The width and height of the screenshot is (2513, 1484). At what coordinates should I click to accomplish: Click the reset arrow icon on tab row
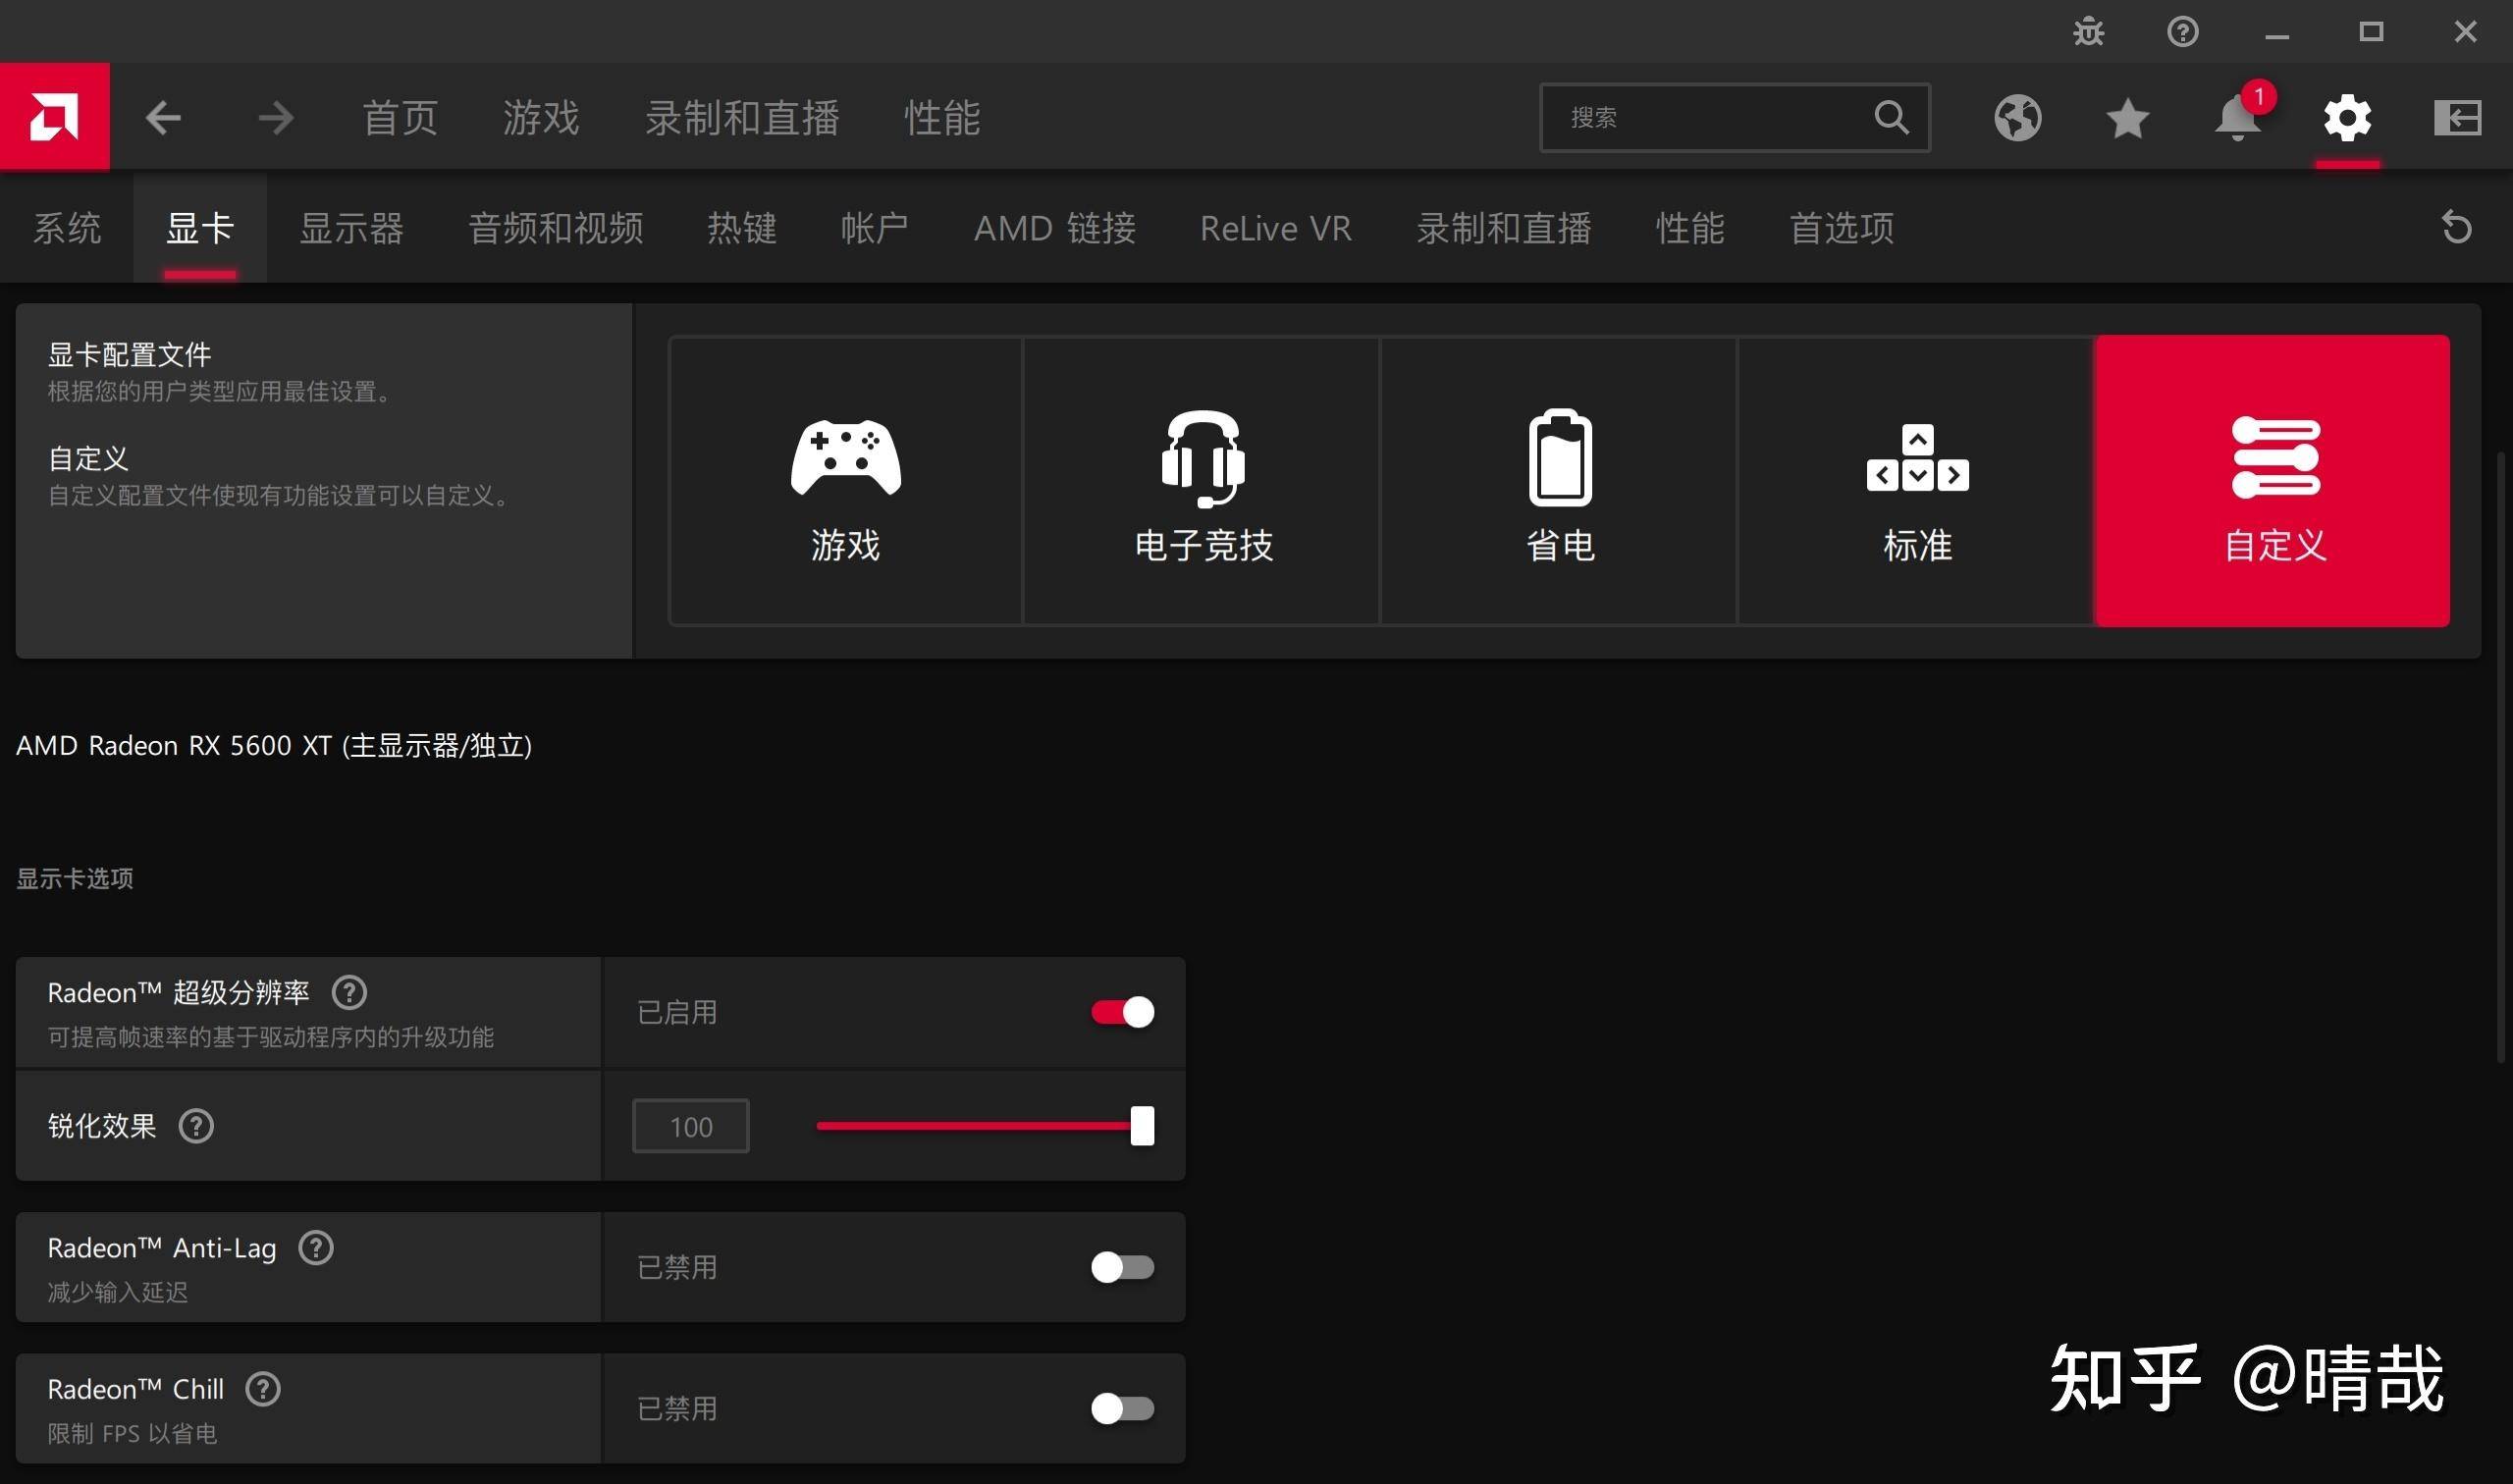pyautogui.click(x=2456, y=227)
